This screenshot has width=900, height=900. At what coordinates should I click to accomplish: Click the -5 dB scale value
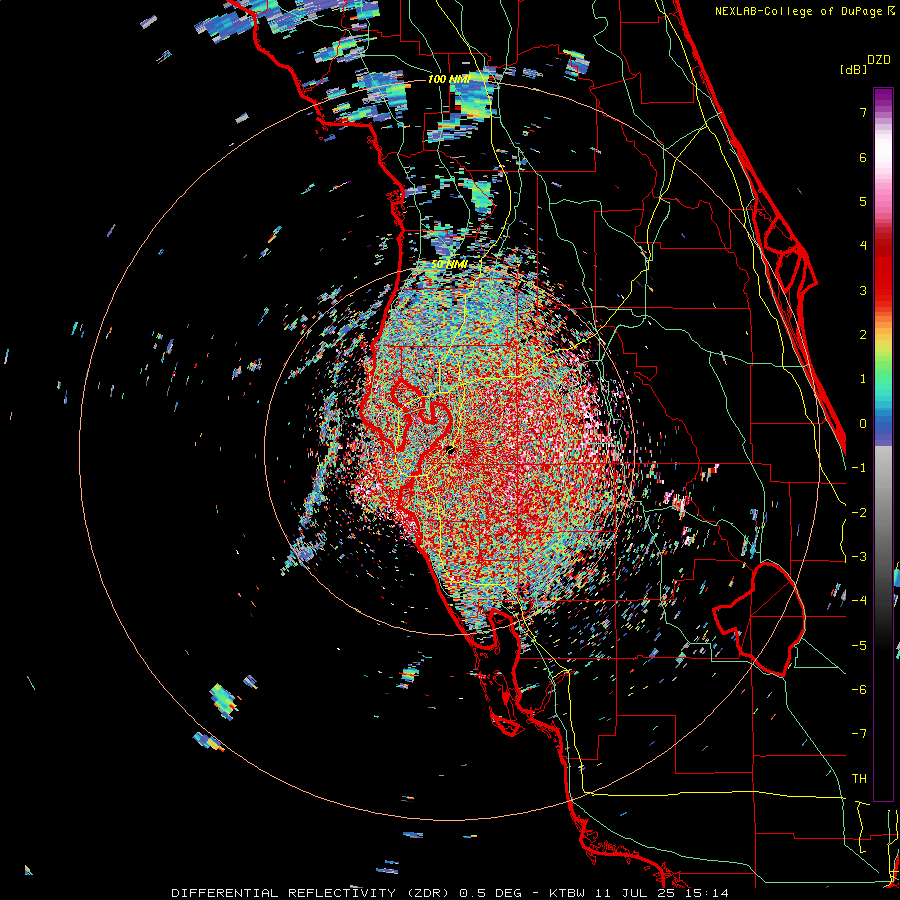[x=859, y=646]
